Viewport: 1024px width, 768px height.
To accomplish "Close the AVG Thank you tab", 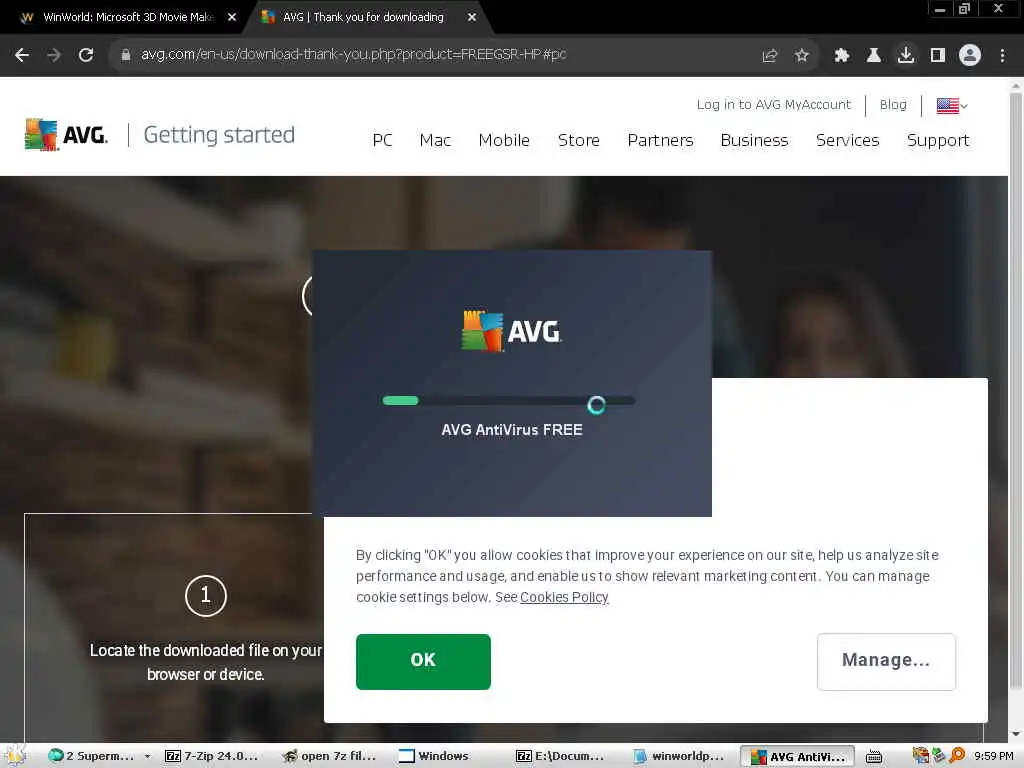I will coord(472,17).
